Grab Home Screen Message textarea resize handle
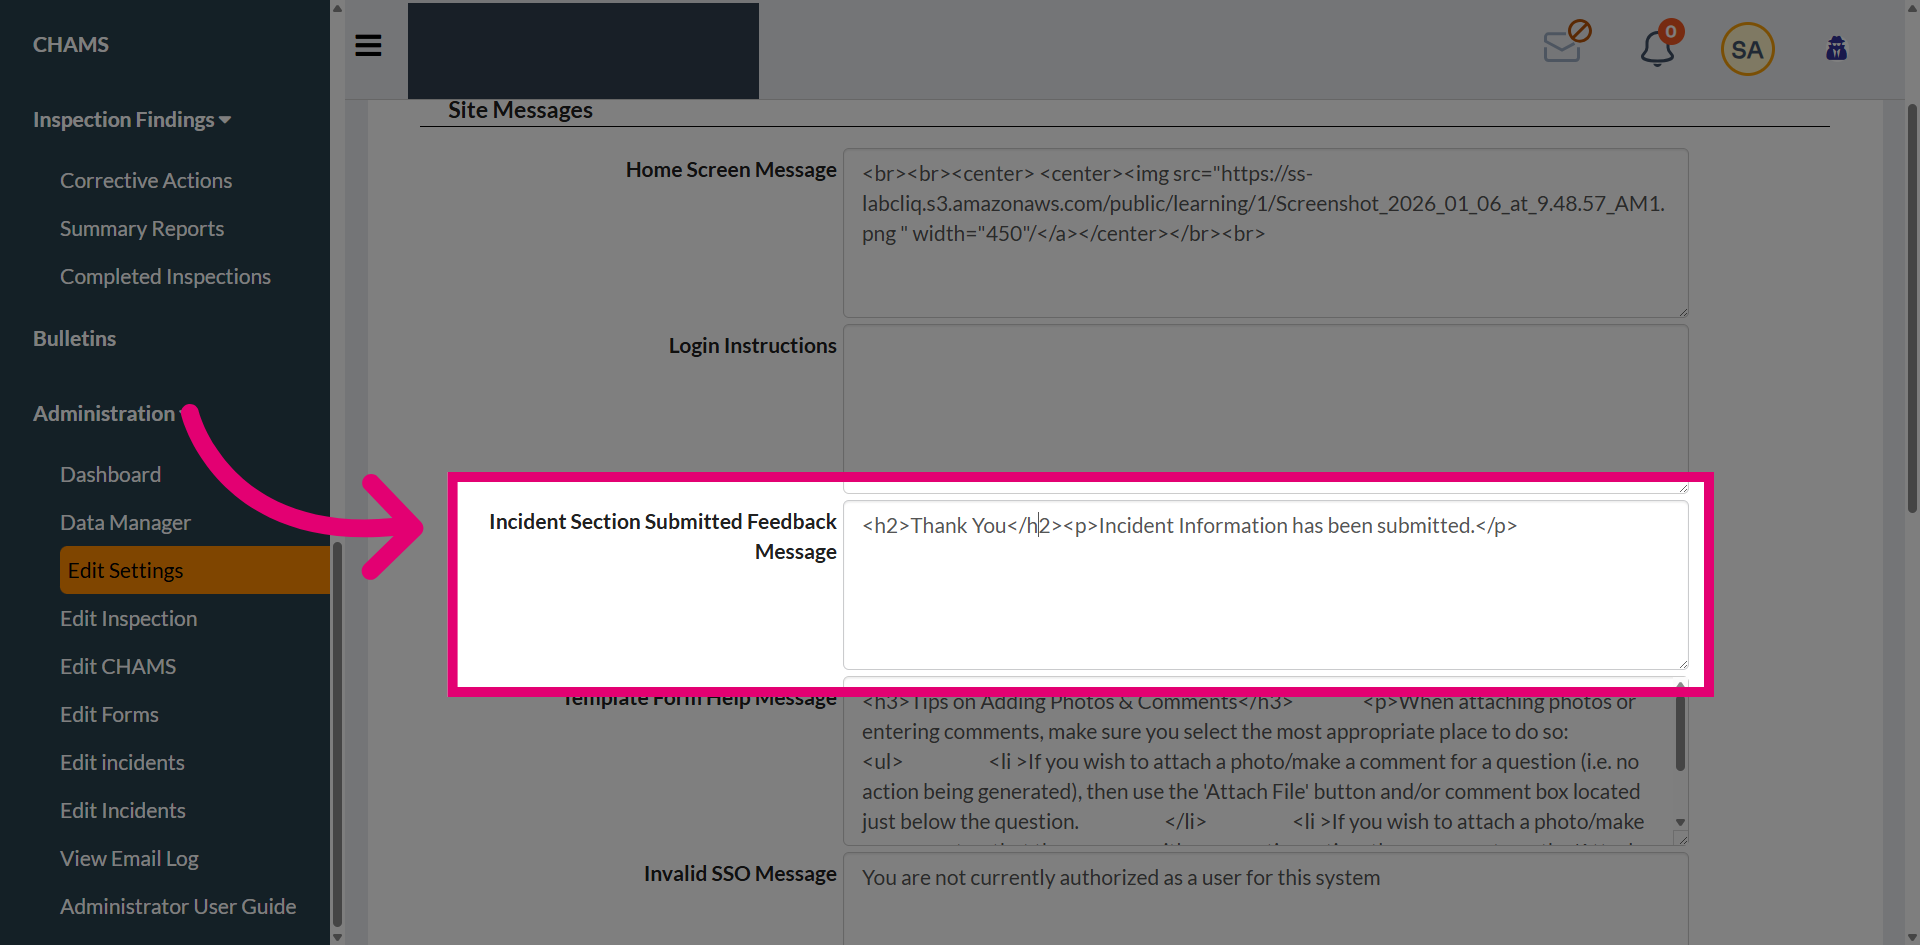 pos(1683,312)
